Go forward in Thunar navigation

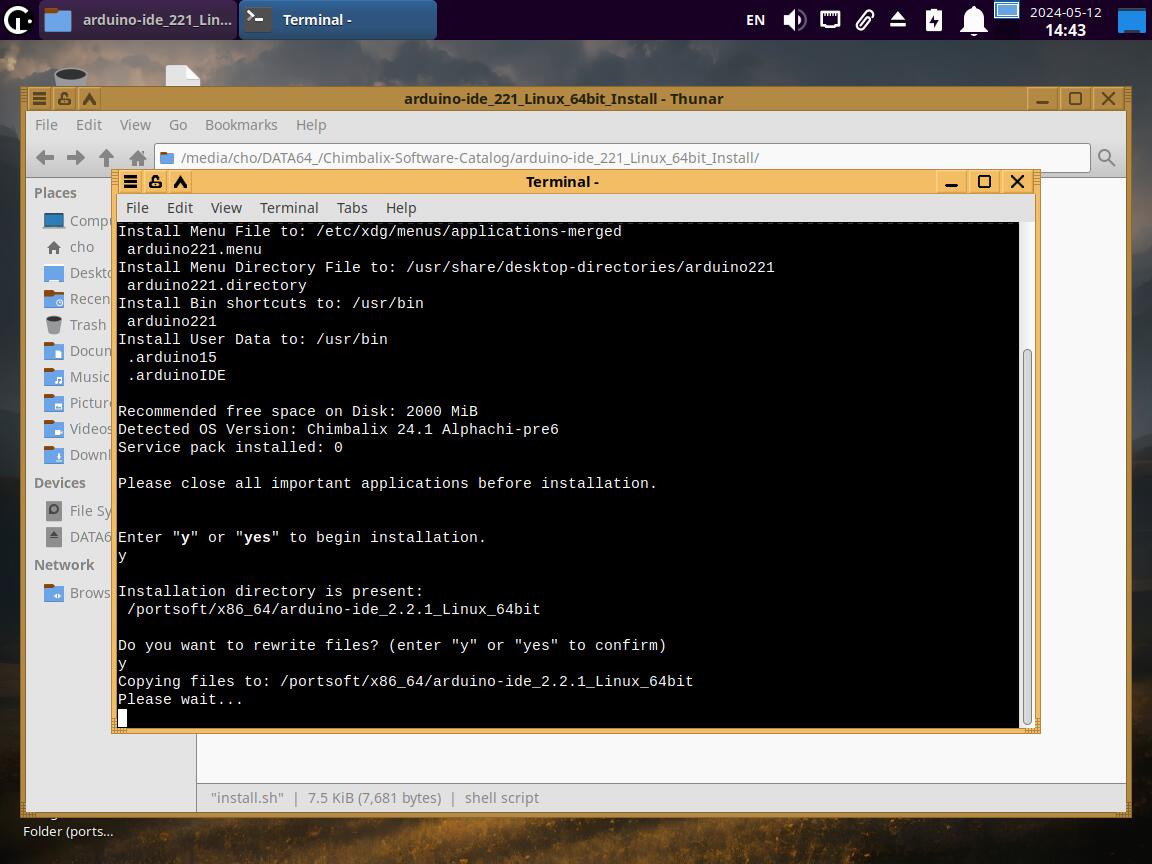76,157
